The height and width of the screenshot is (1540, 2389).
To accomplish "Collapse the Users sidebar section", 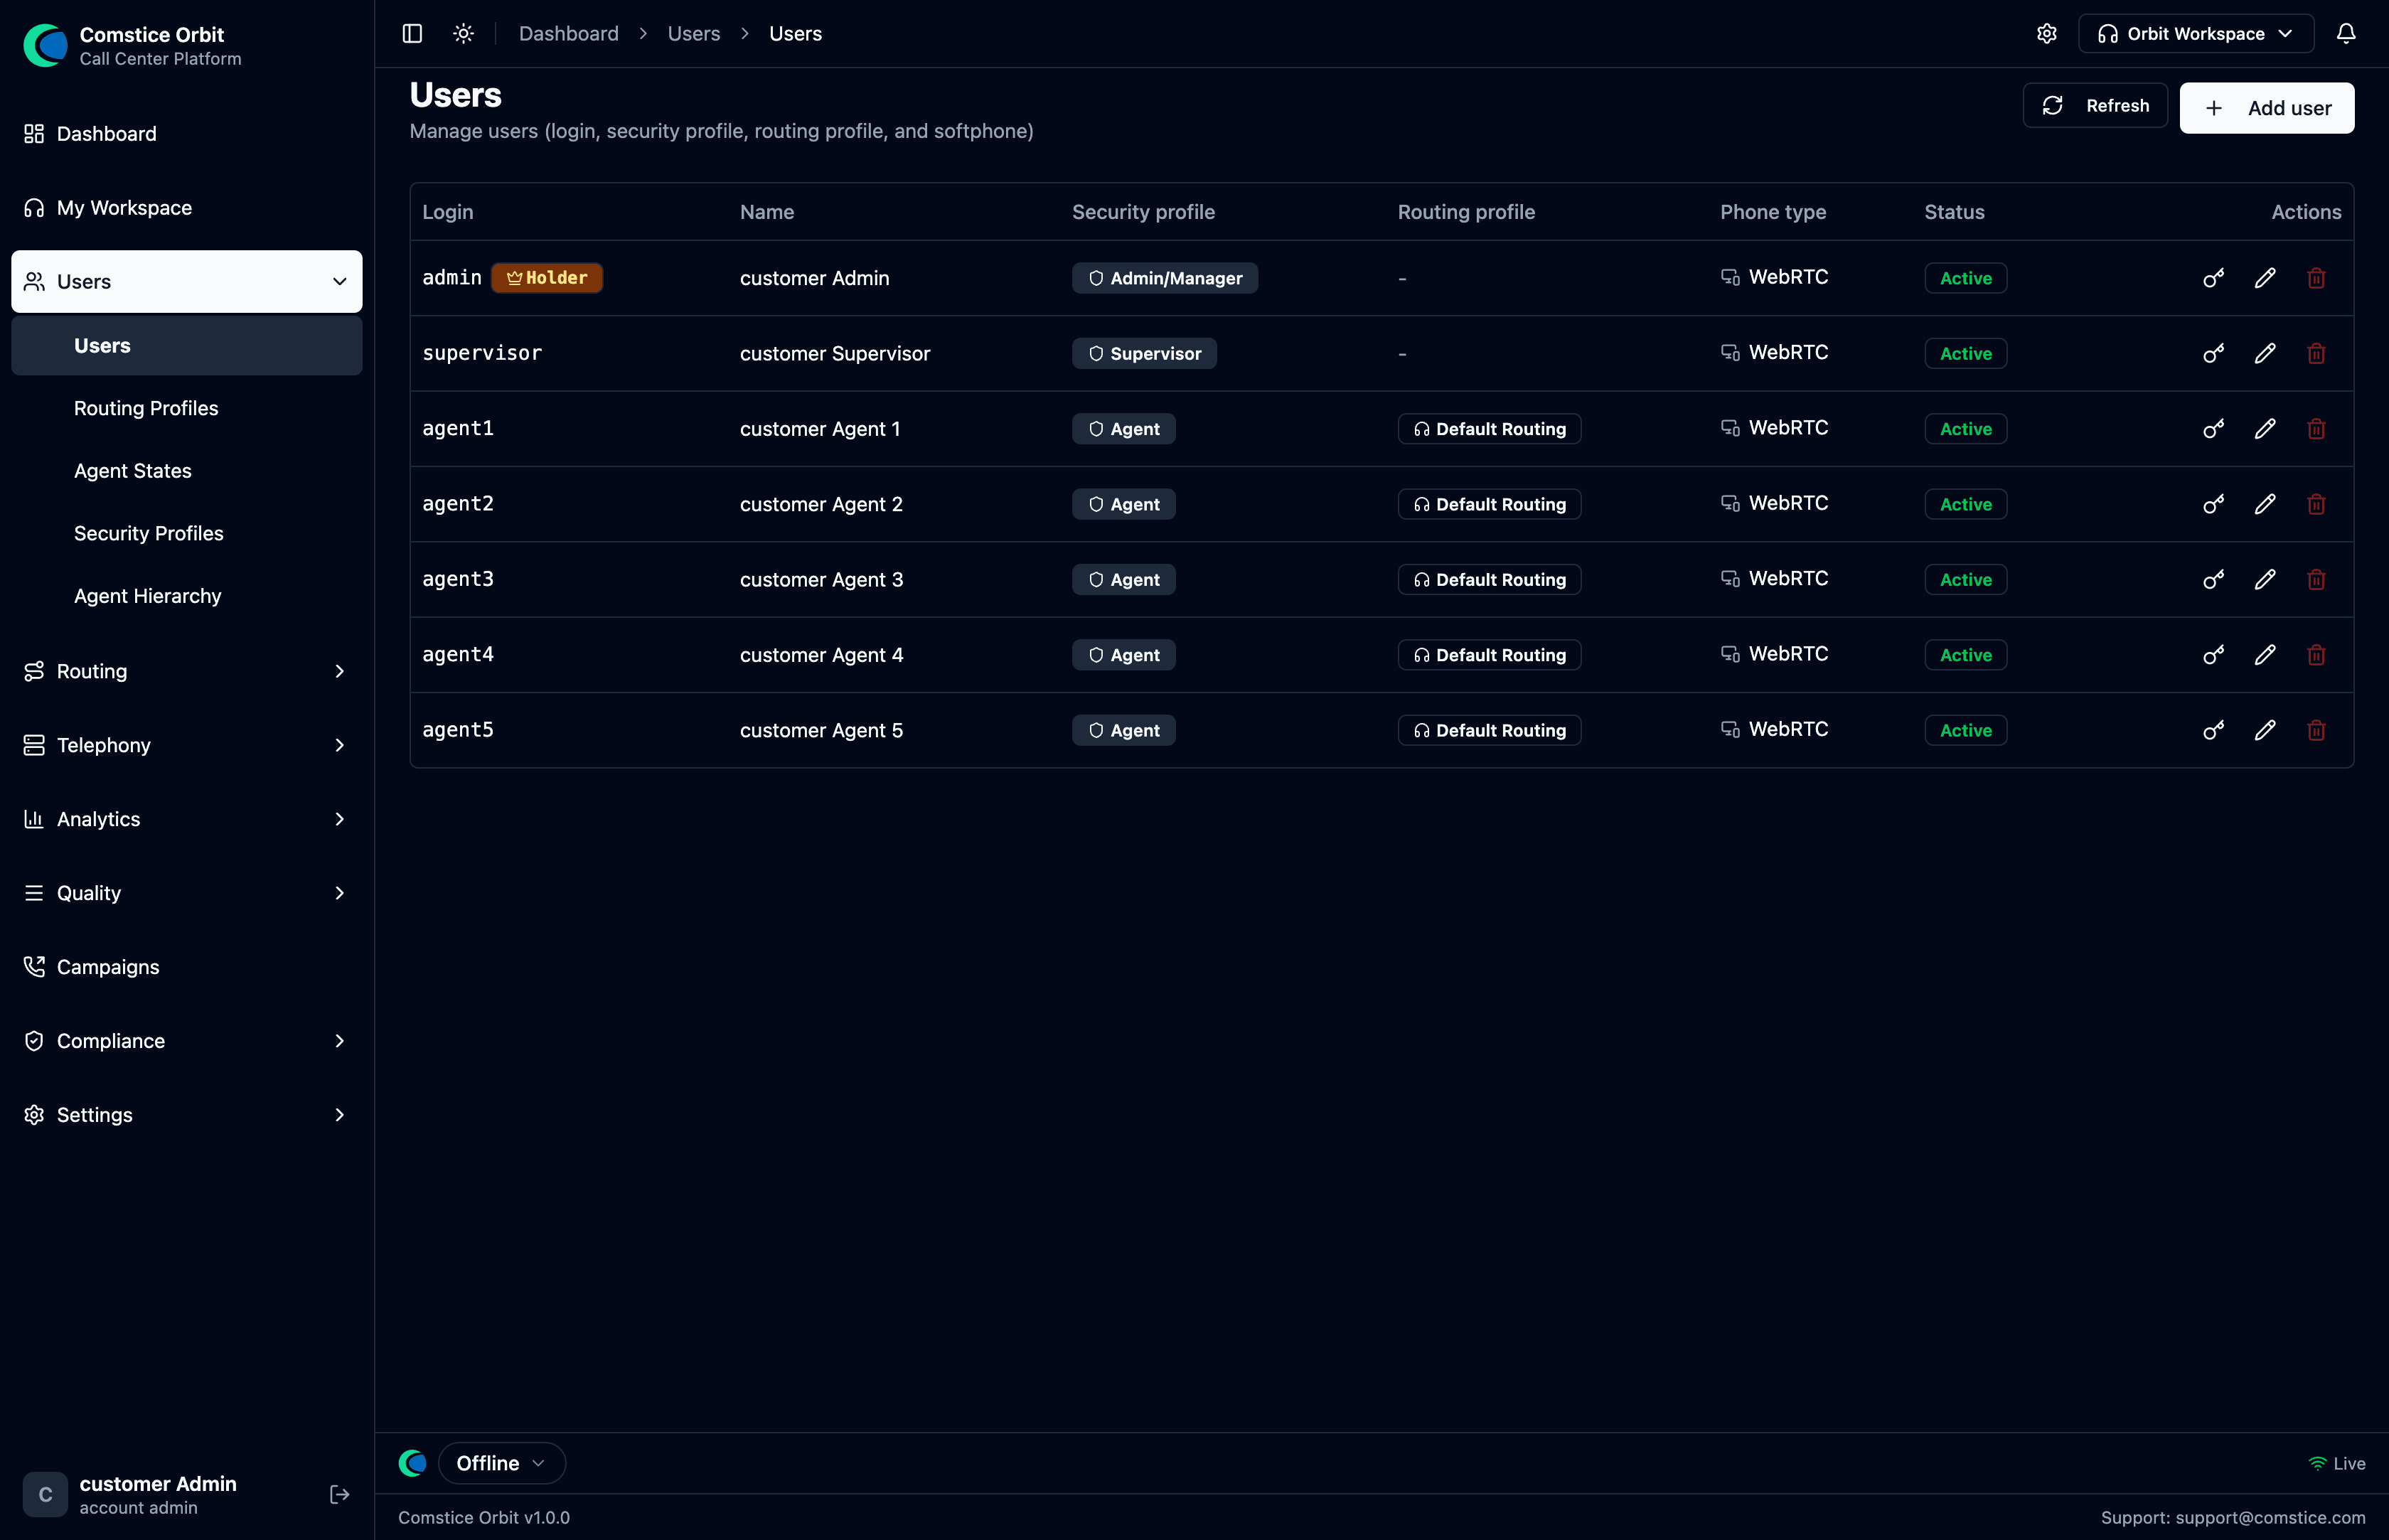I will coord(187,281).
